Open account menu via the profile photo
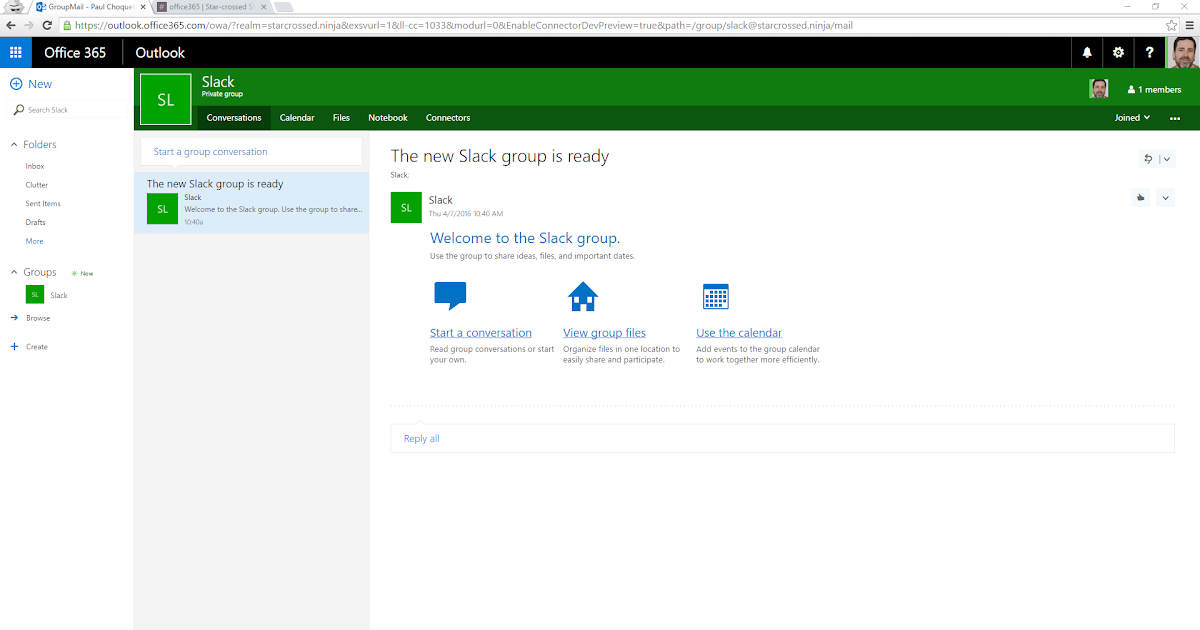Viewport: 1200px width, 630px height. (x=1183, y=52)
